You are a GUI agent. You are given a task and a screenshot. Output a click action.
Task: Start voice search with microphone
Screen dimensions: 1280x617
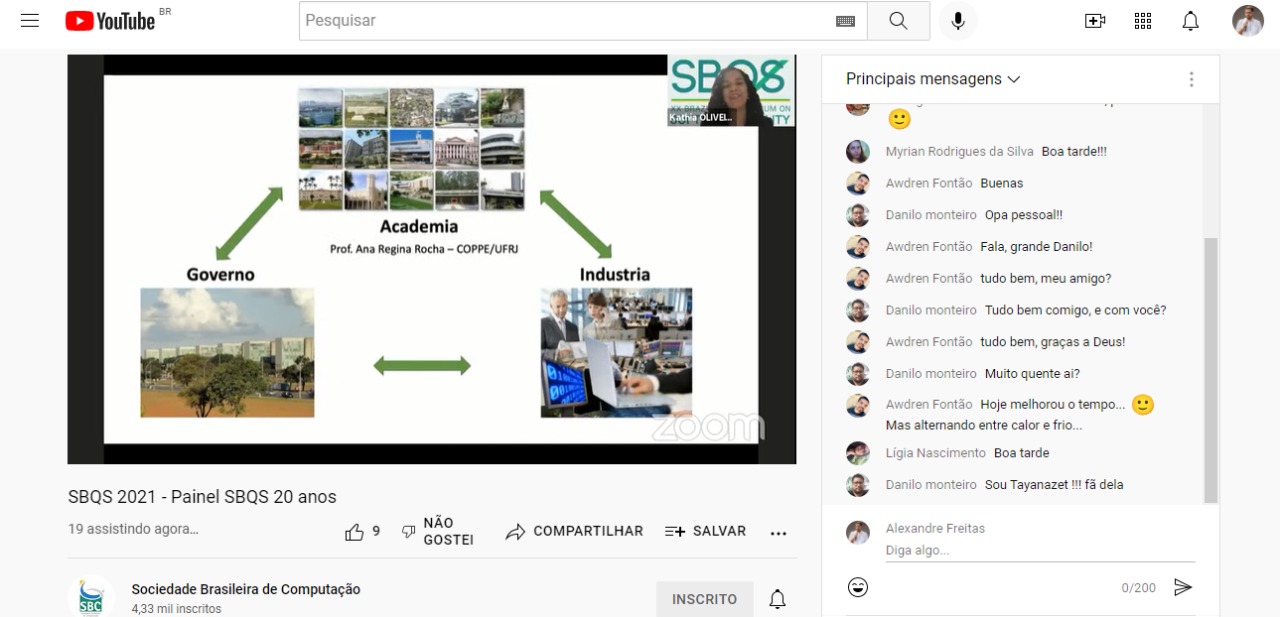coord(958,21)
